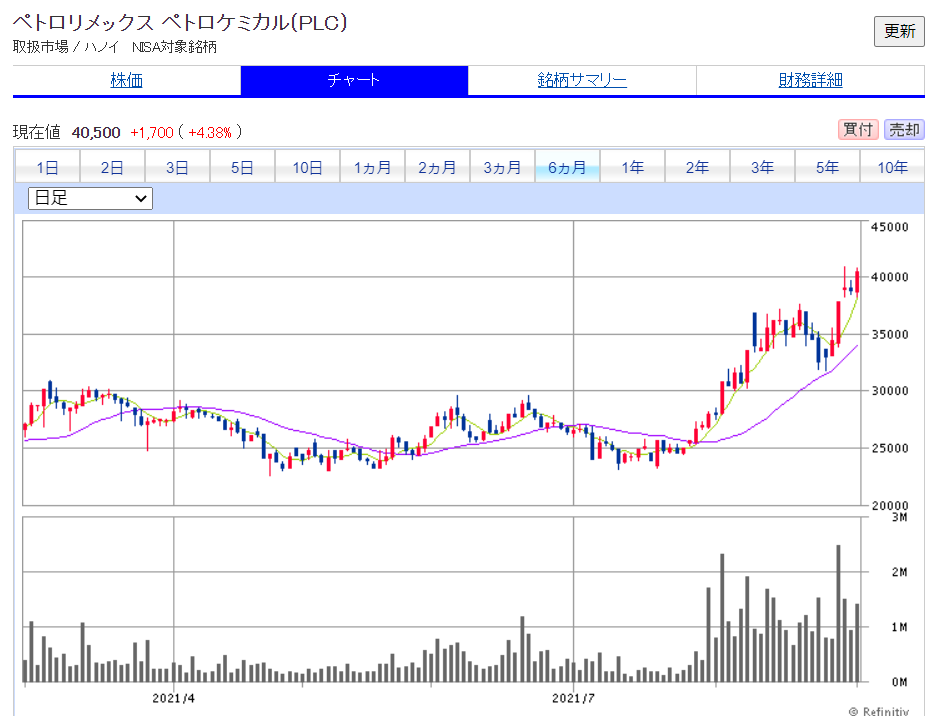Click the 現在値 label

pos(37,132)
